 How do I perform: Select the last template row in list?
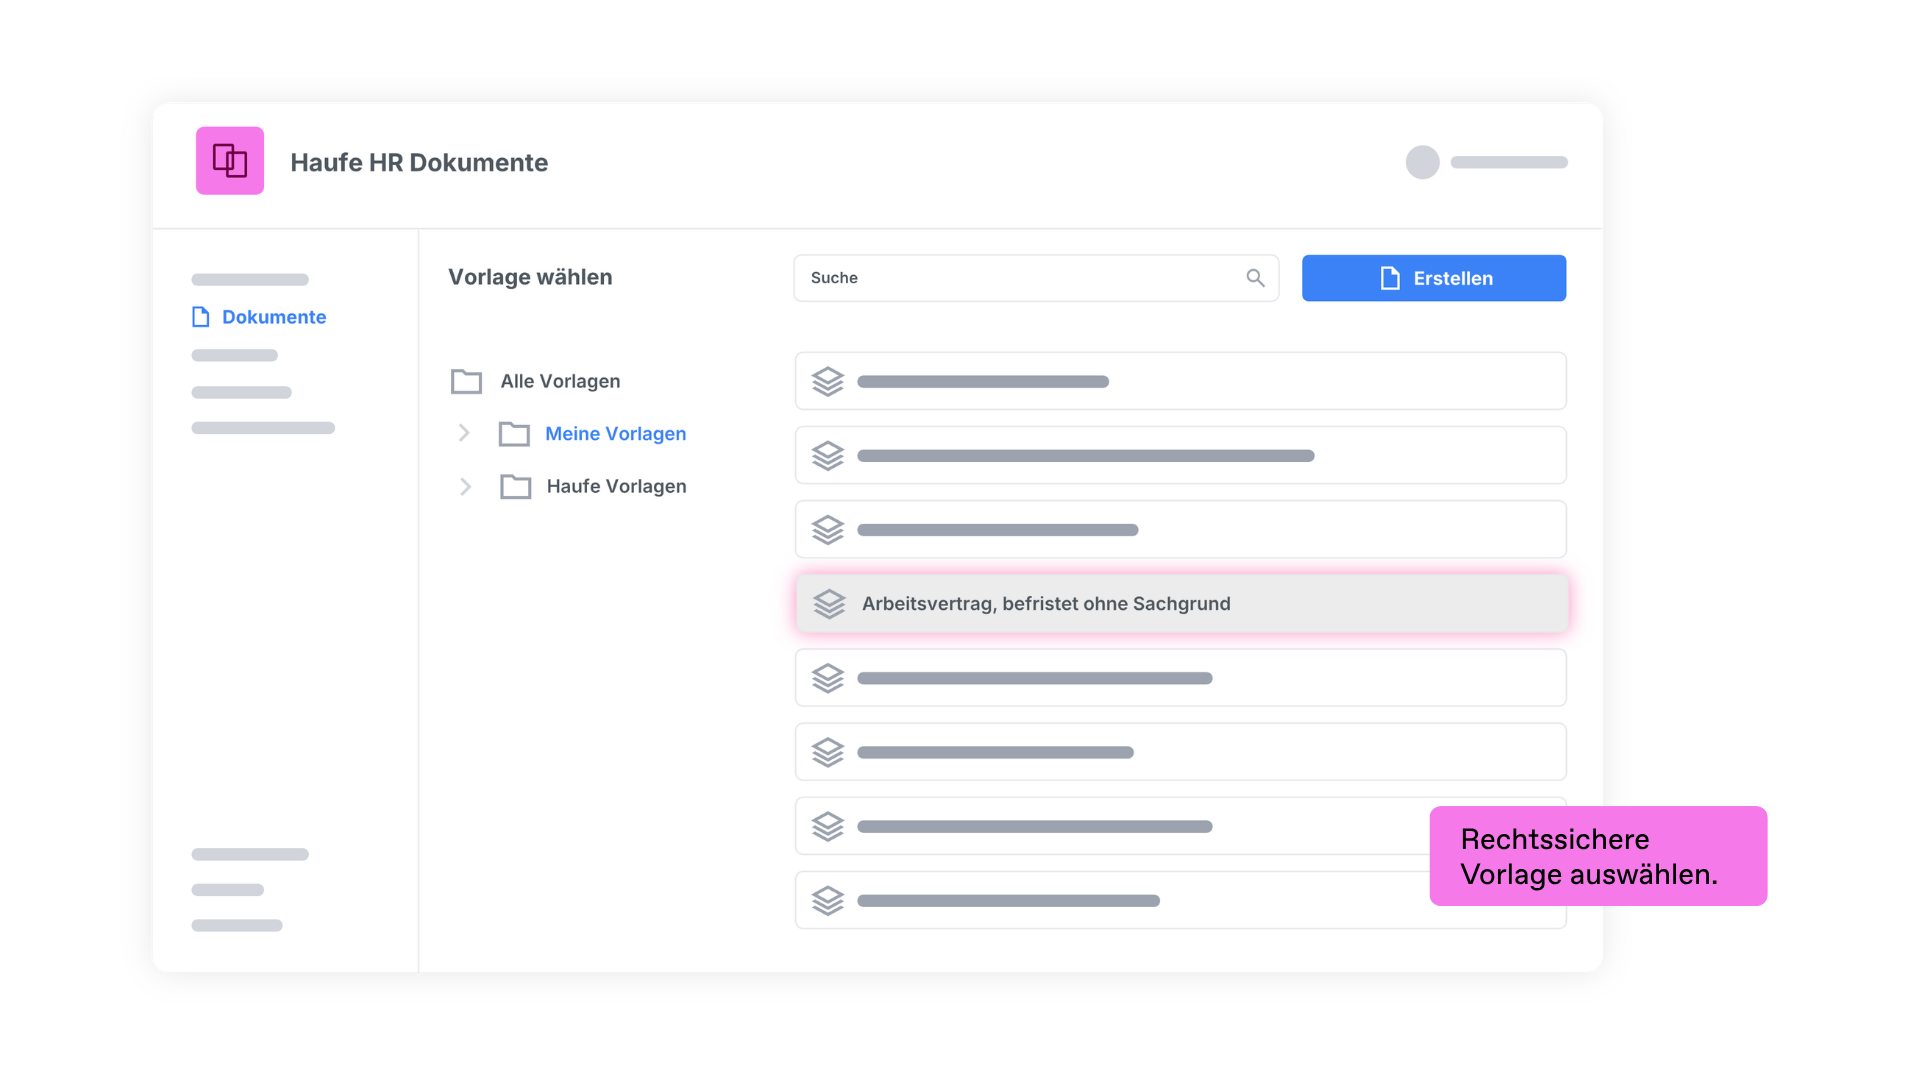click(1181, 900)
